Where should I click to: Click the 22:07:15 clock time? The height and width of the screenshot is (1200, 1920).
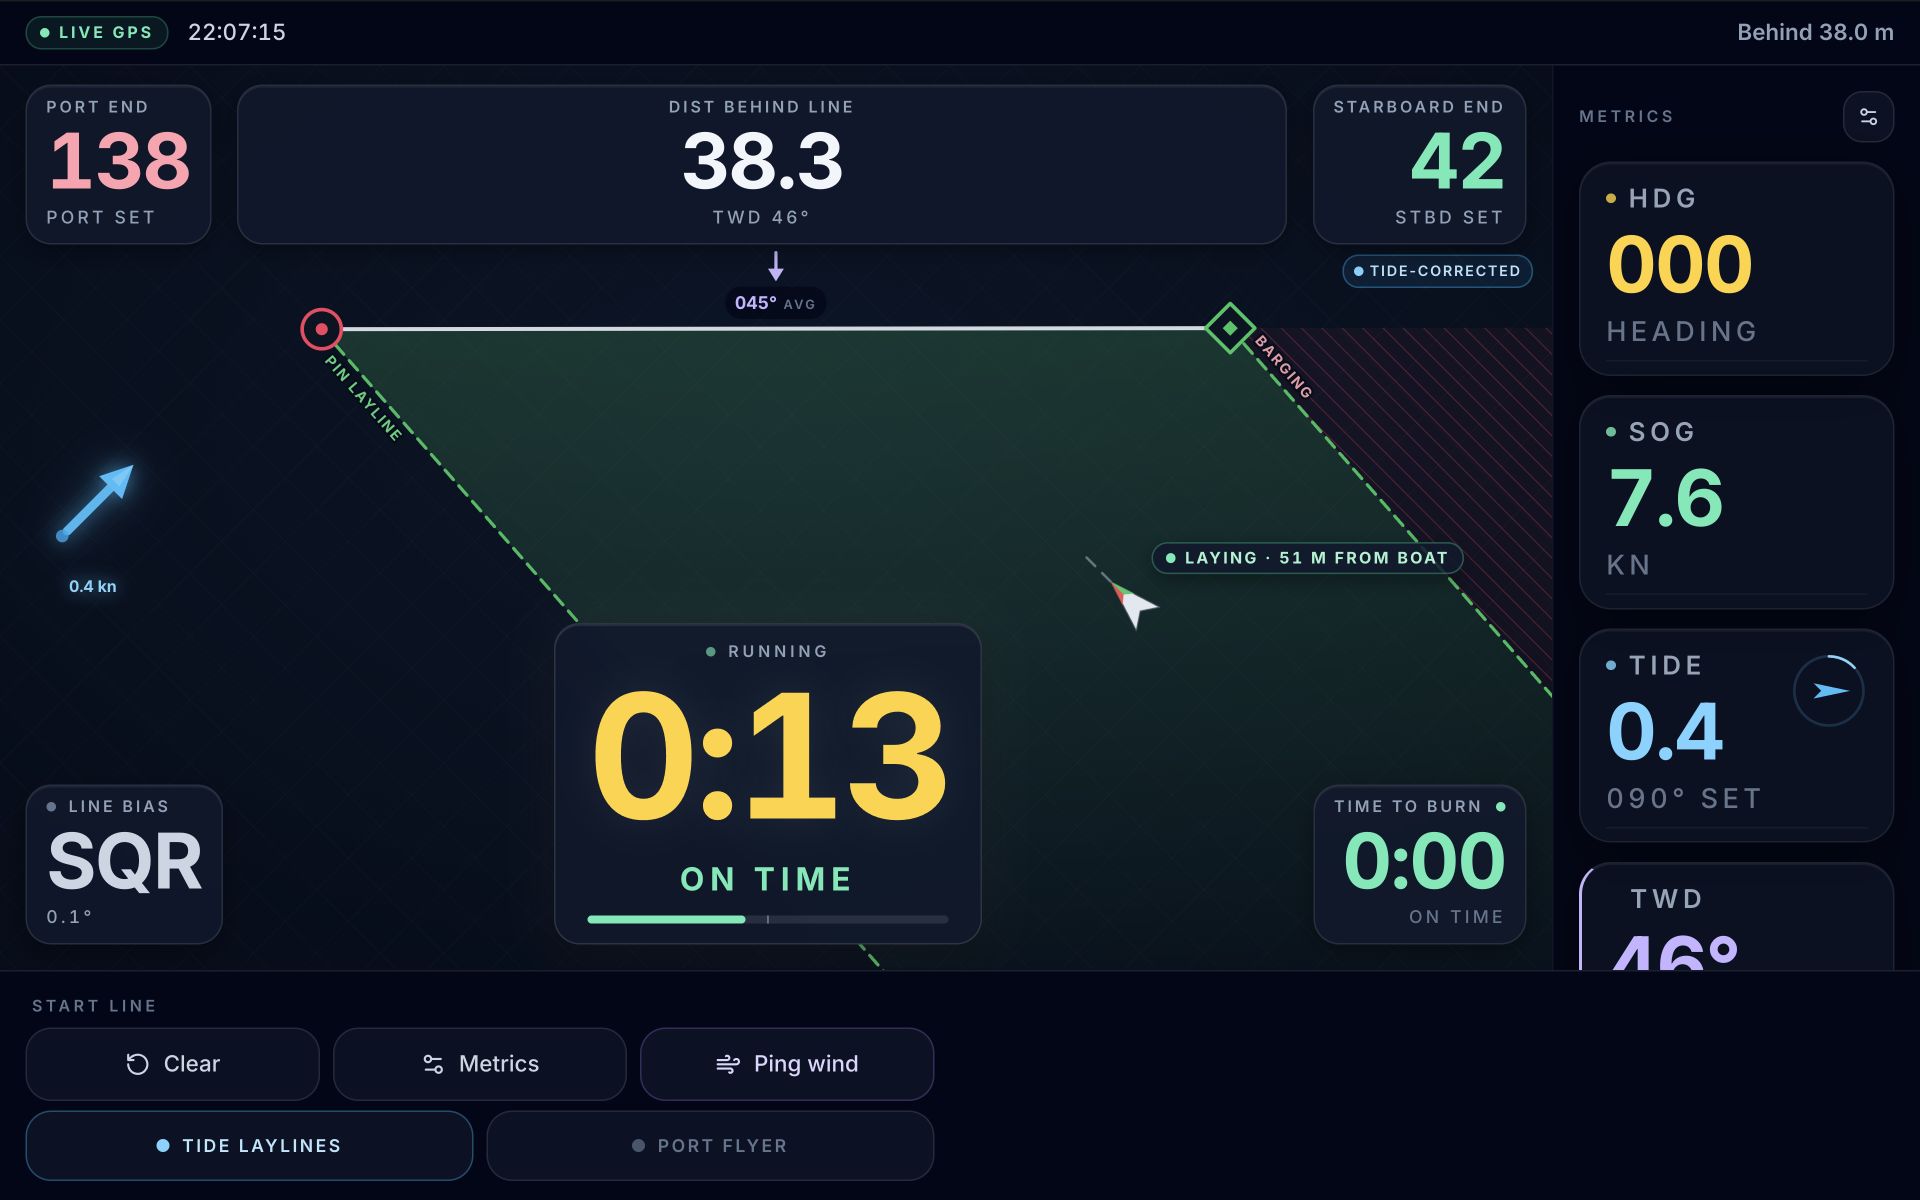237,32
